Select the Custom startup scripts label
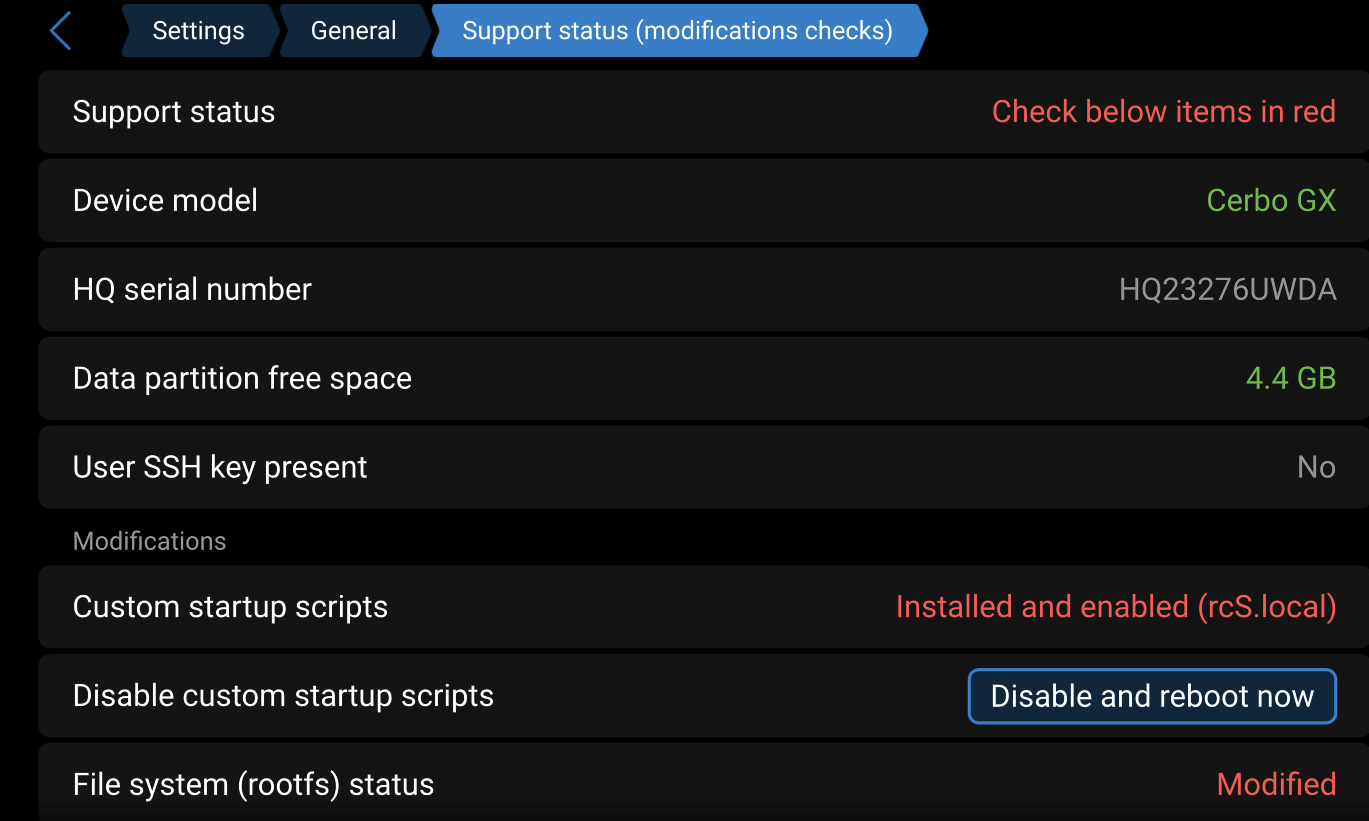This screenshot has width=1369, height=821. (x=230, y=607)
